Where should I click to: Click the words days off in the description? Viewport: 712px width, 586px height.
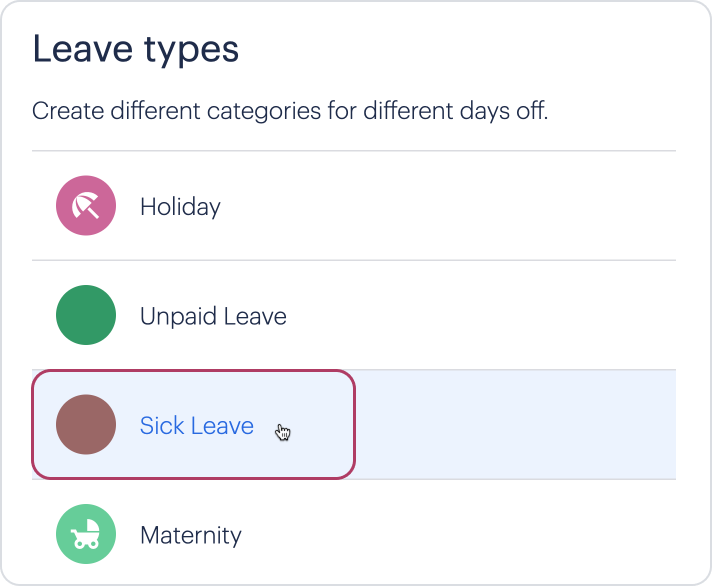point(504,111)
